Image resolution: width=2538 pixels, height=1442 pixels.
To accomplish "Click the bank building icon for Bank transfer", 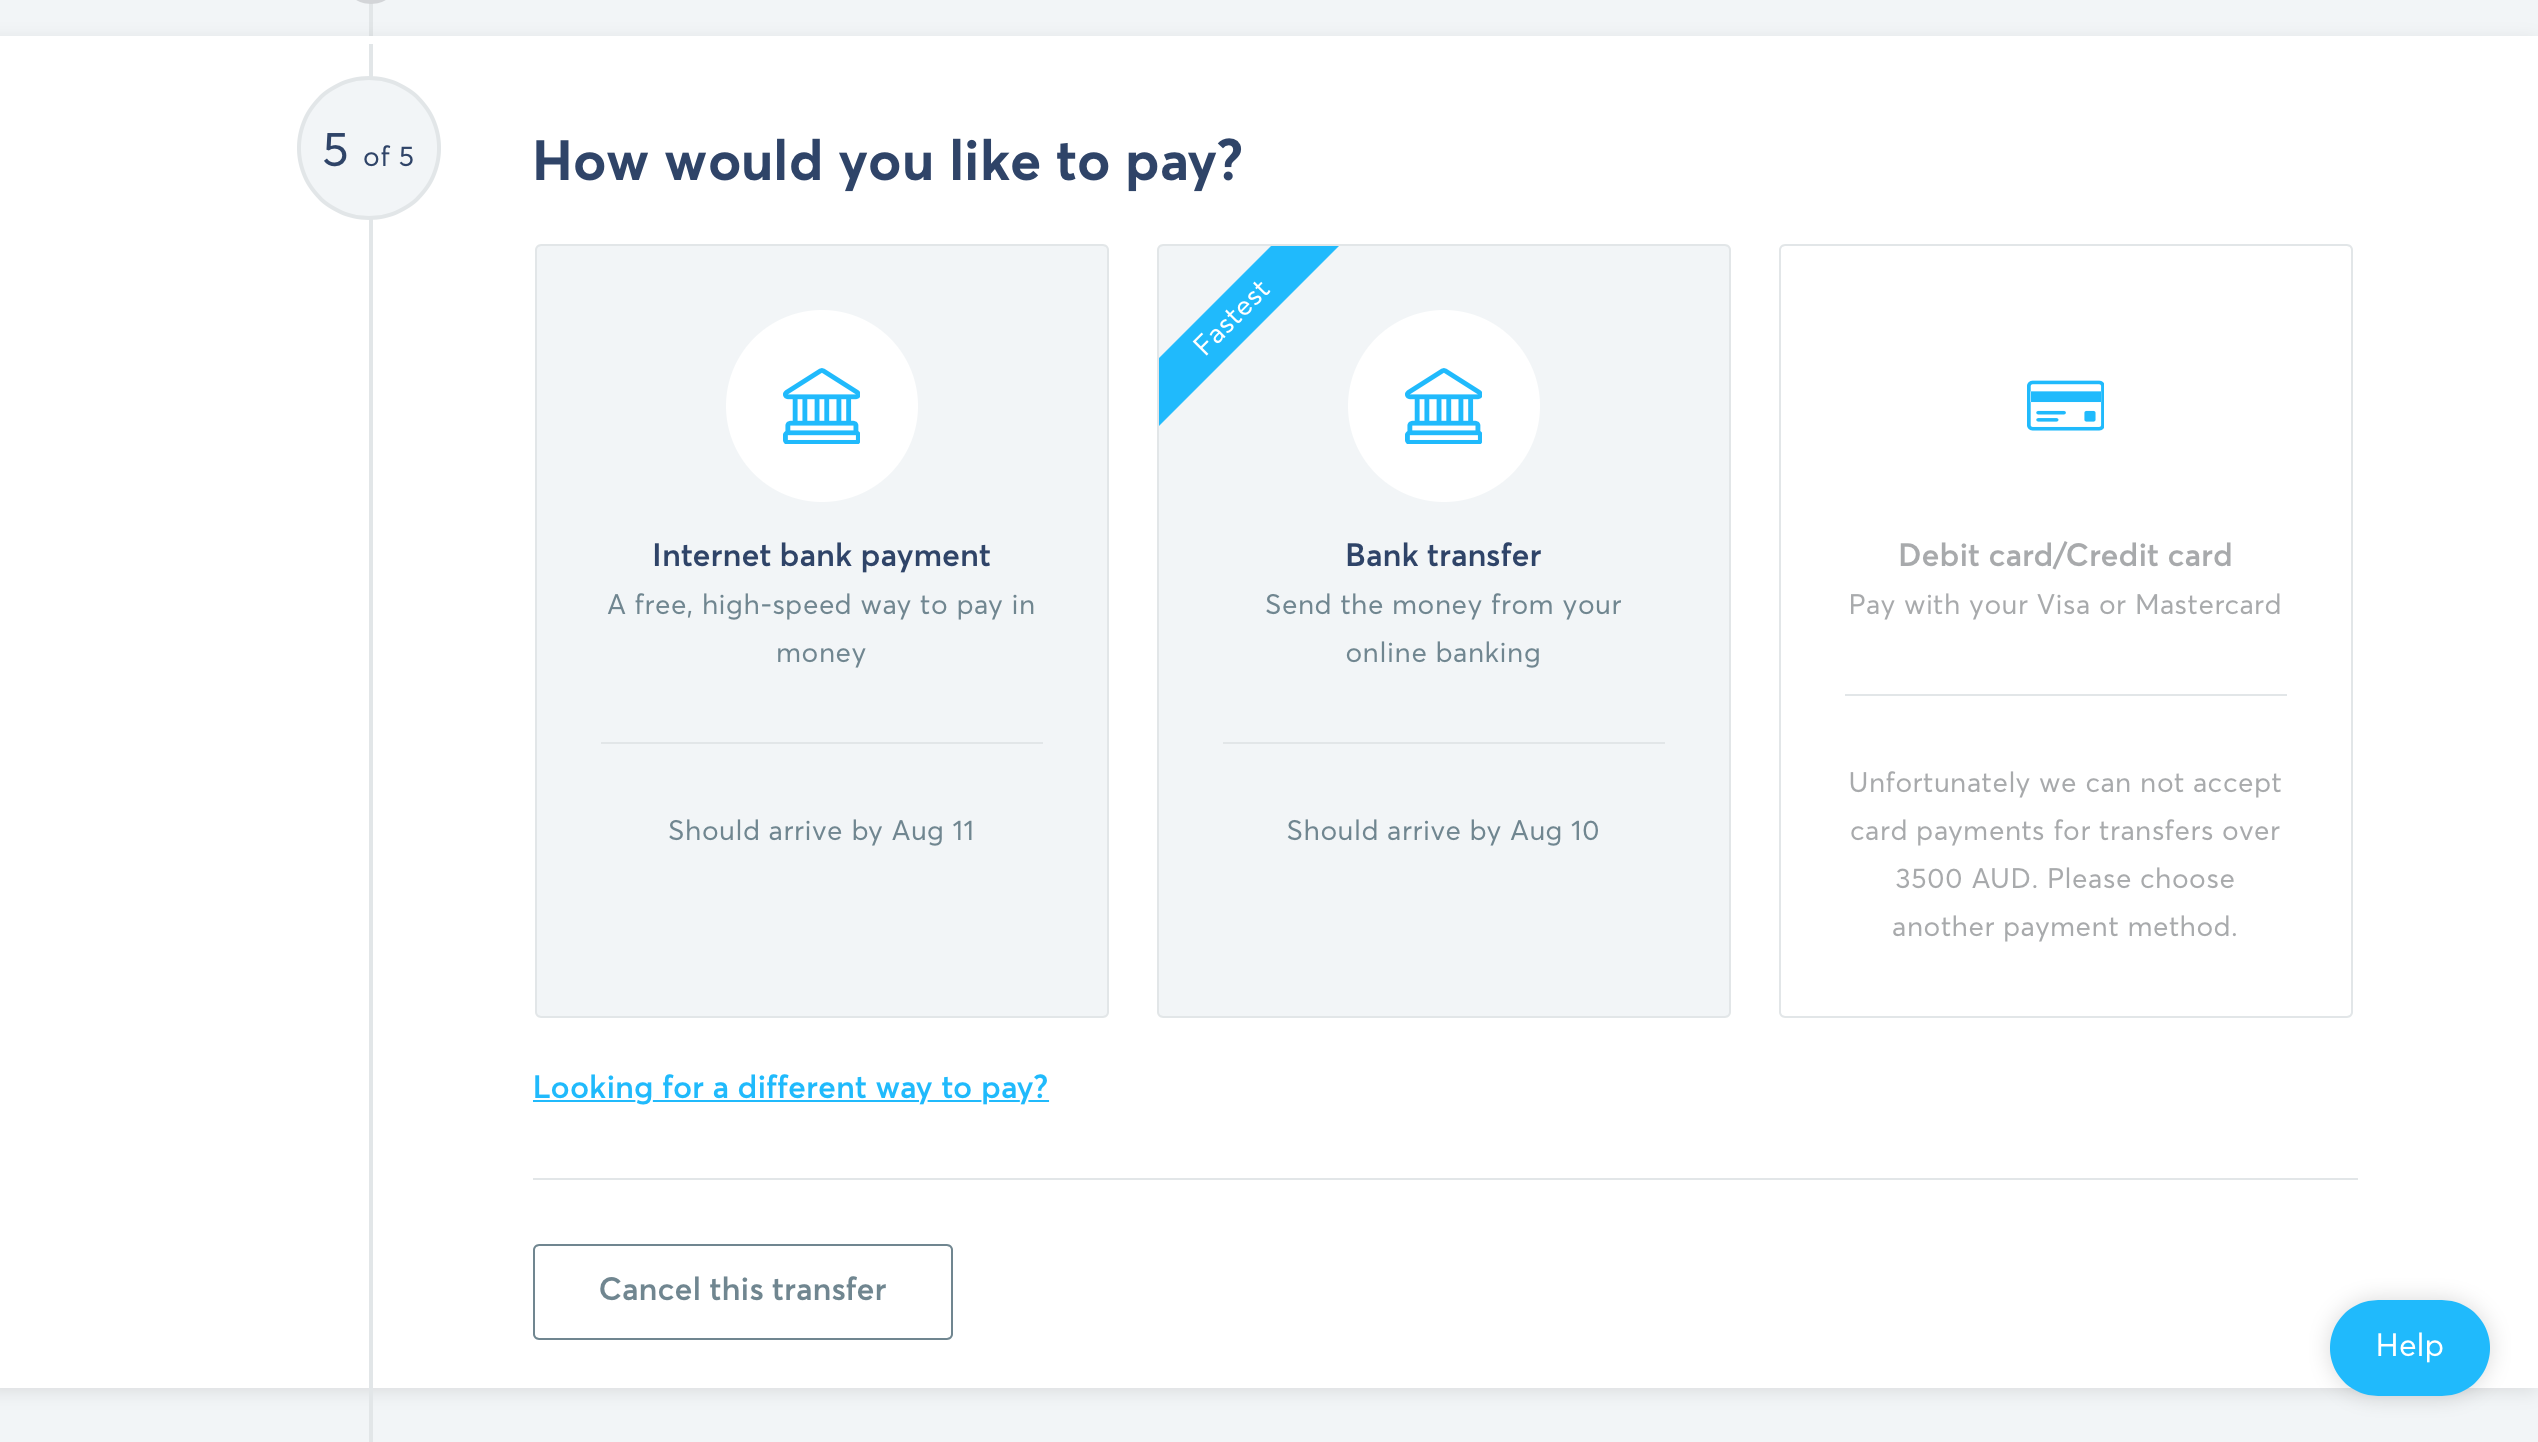I will 1443,406.
